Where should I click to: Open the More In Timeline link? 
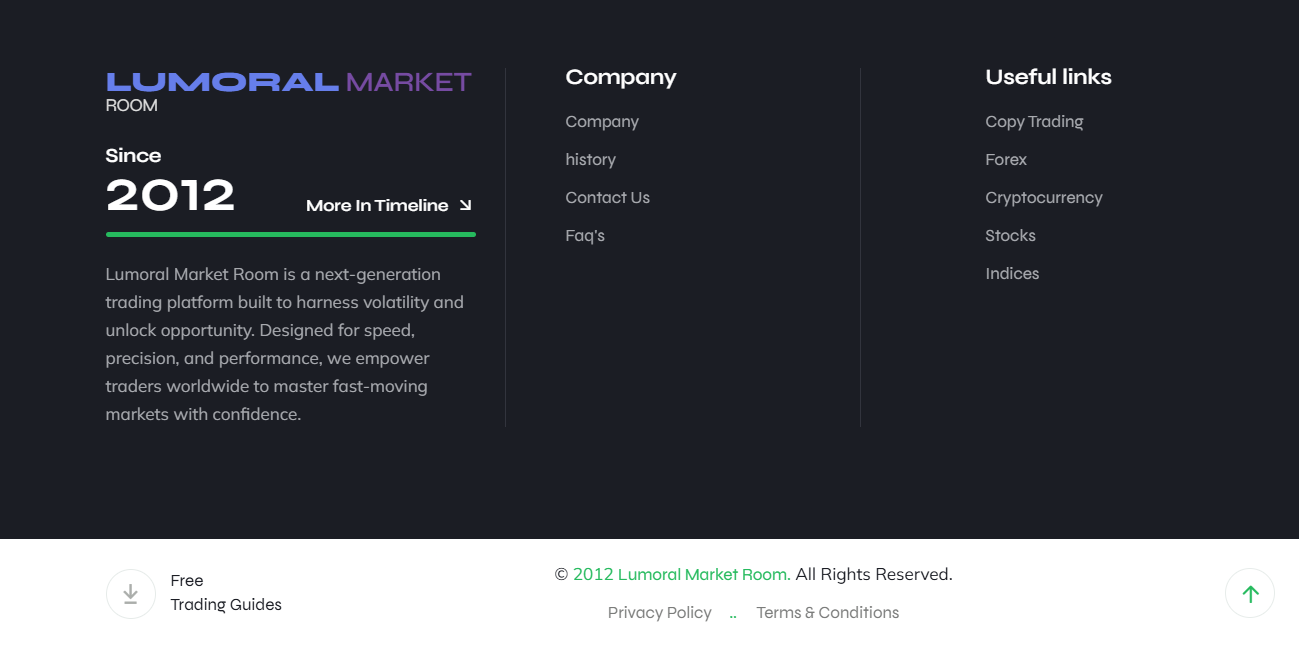[377, 206]
